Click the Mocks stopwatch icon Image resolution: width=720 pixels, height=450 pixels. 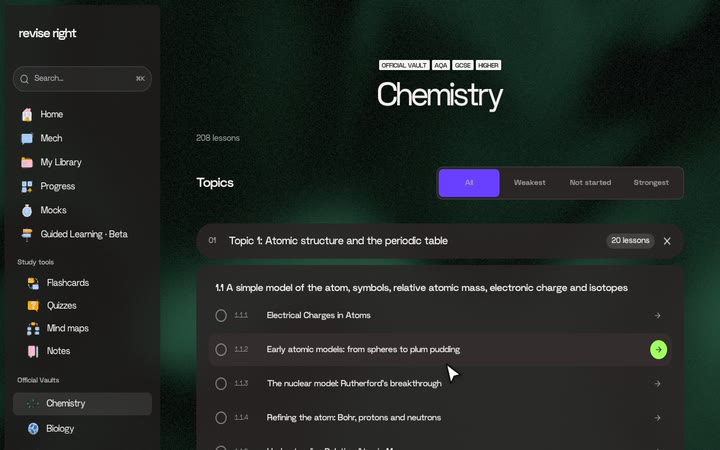pyautogui.click(x=27, y=210)
